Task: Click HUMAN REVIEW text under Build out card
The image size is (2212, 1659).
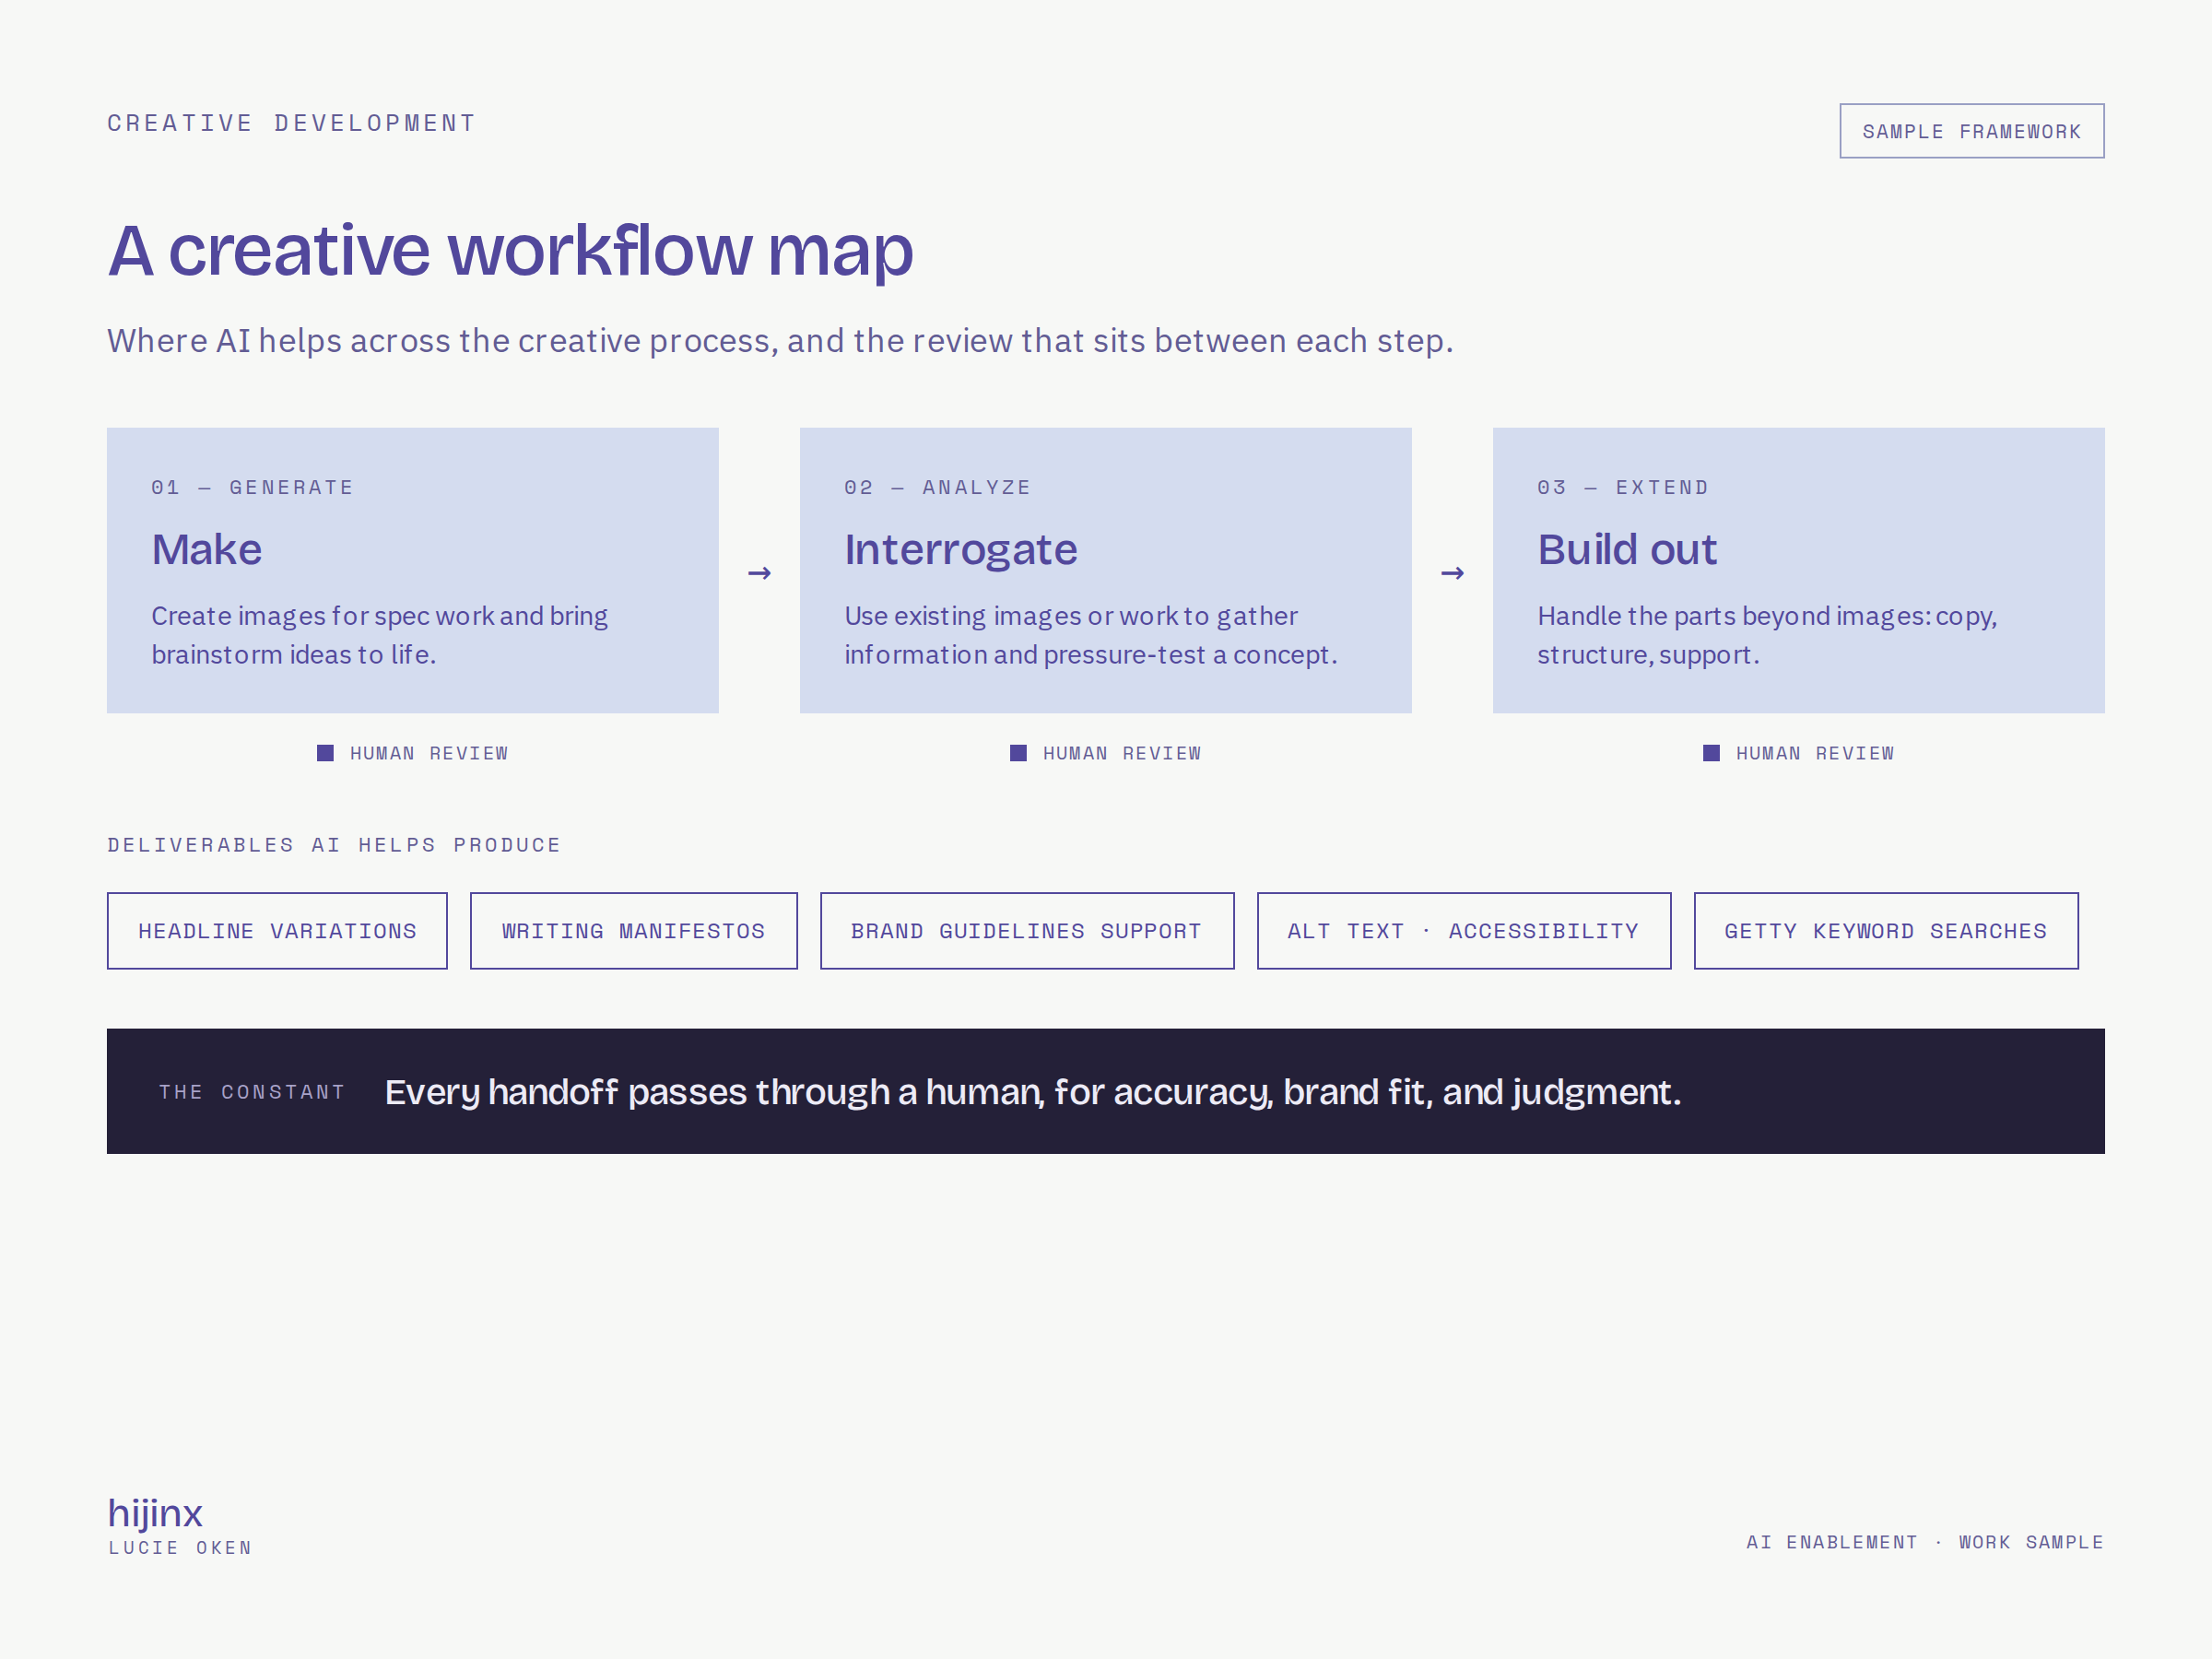Action: click(1814, 753)
